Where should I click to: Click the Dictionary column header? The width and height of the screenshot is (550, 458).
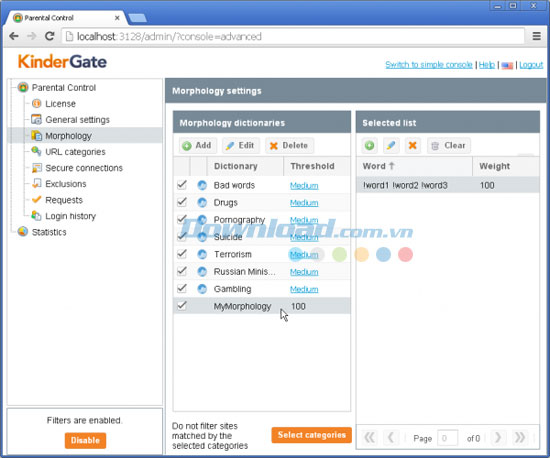tap(245, 166)
